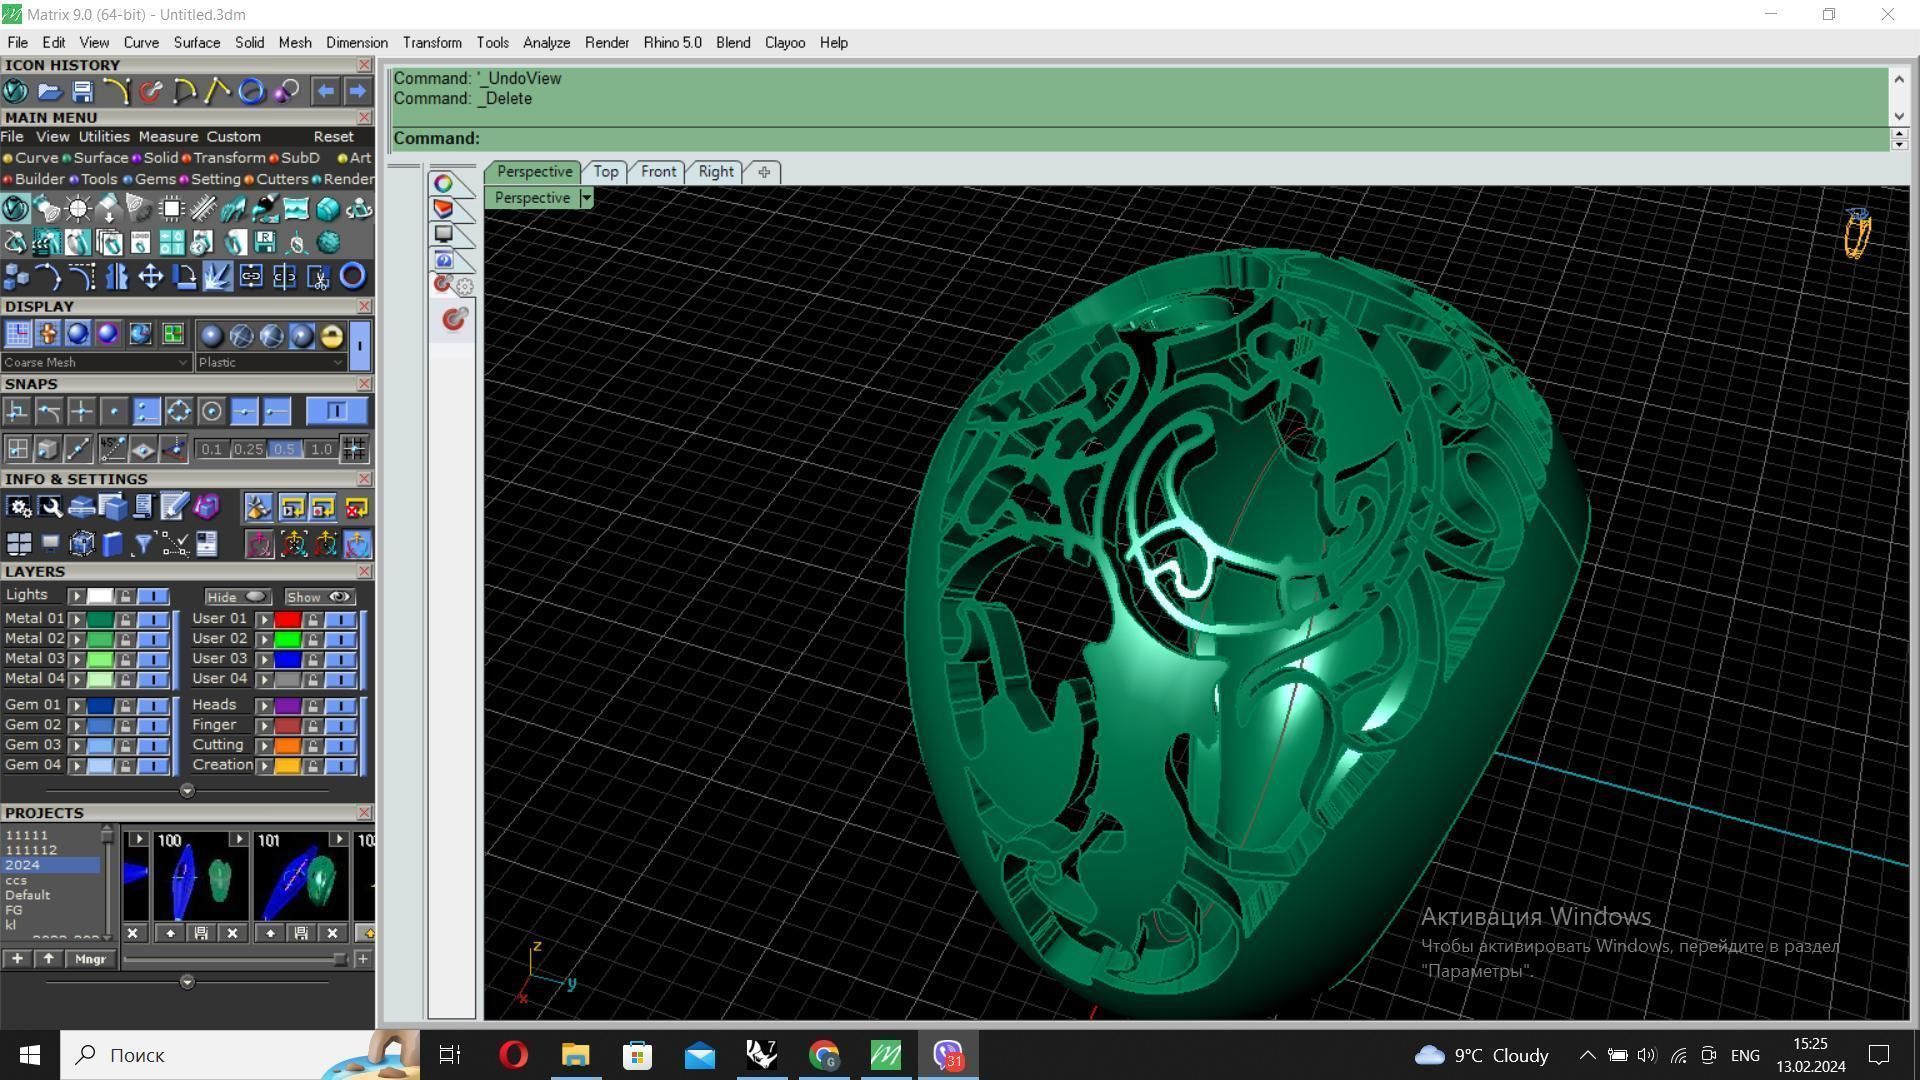Click the Projects thumbnail size slider handle

340,959
